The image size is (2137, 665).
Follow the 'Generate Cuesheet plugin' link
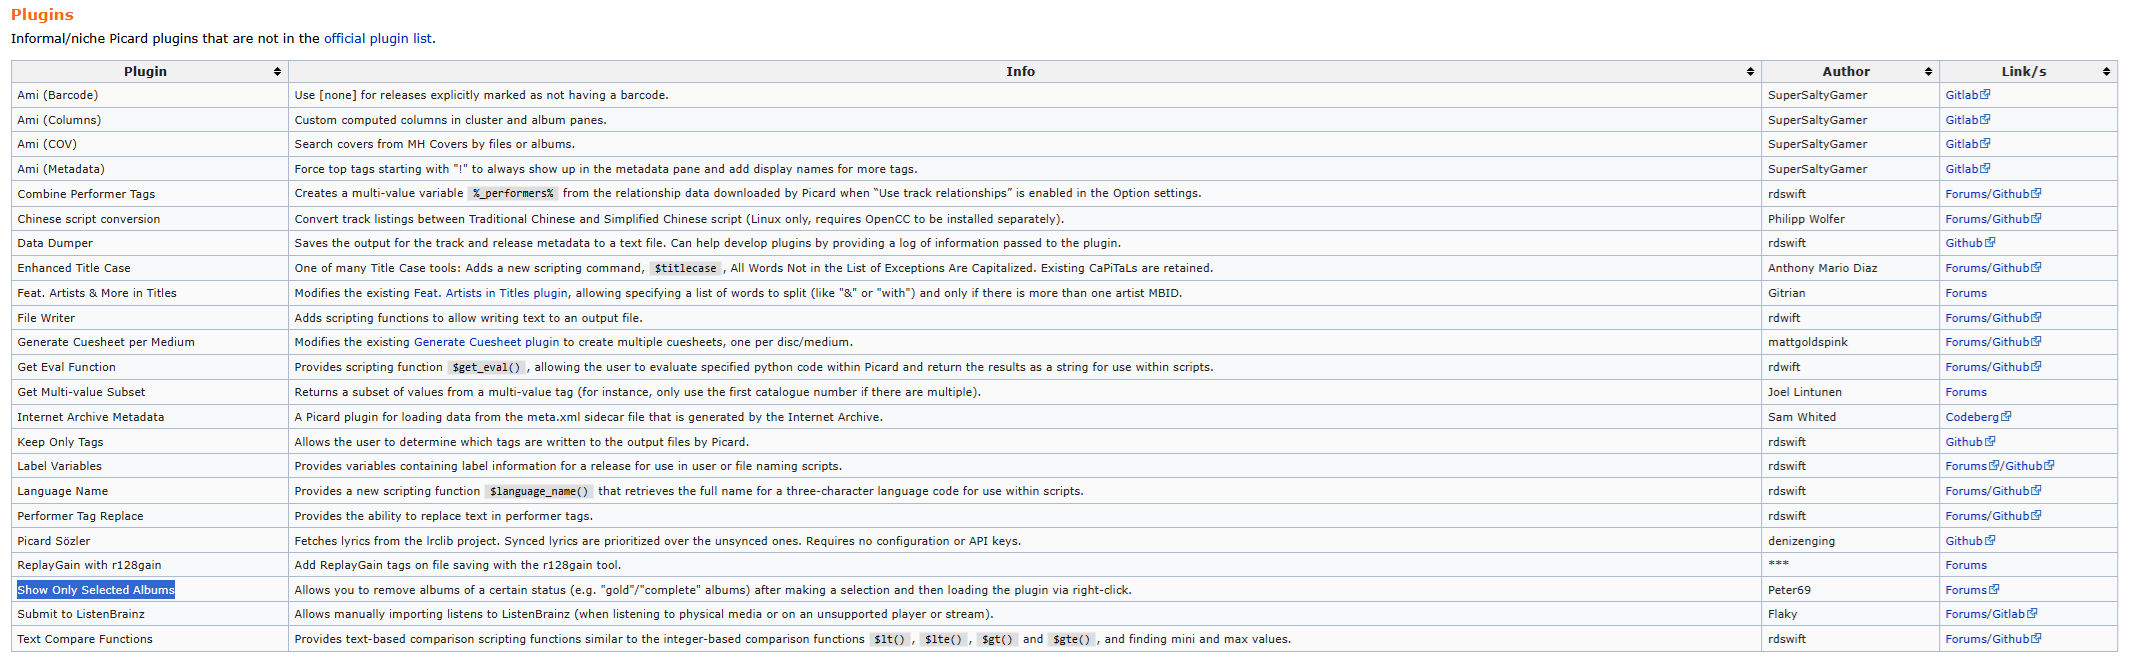pos(487,342)
